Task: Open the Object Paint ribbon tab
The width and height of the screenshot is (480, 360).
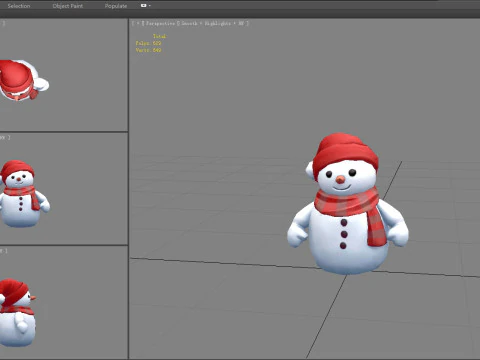Action: pos(68,6)
